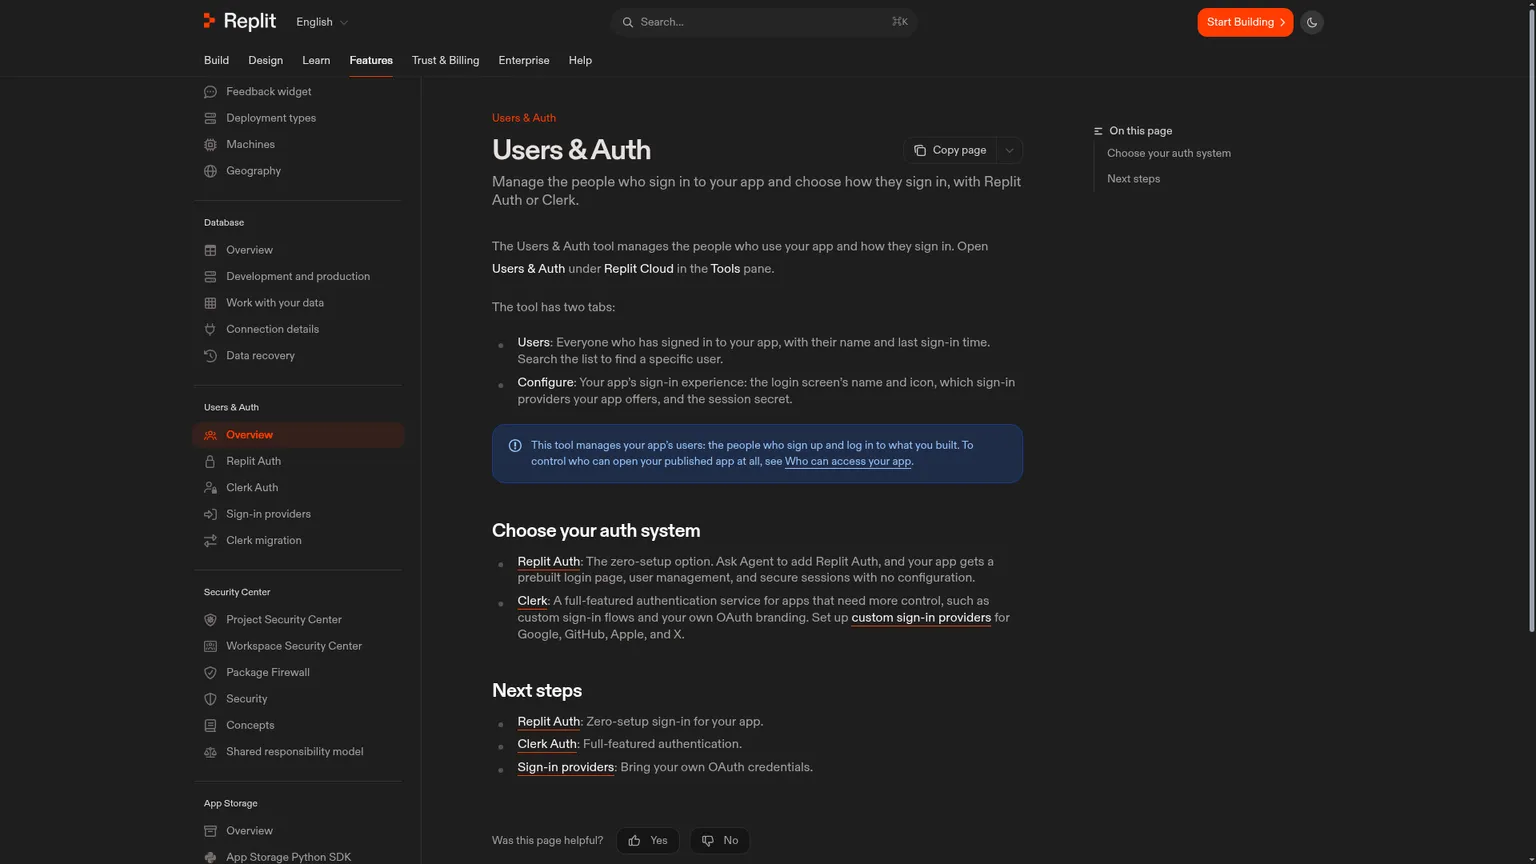This screenshot has height=864, width=1536.
Task: Click the Work with your data grid icon
Action: 210,303
